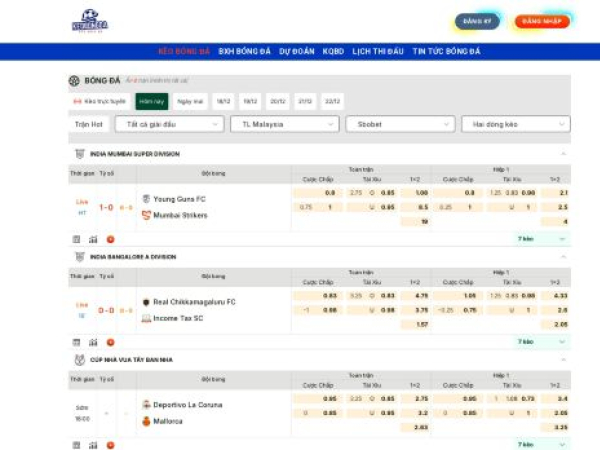Click the ĐĂNG KÝ register button

[478, 21]
